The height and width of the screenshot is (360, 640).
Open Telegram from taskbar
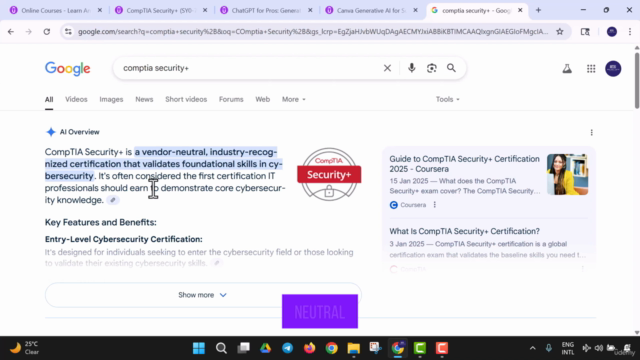287,348
